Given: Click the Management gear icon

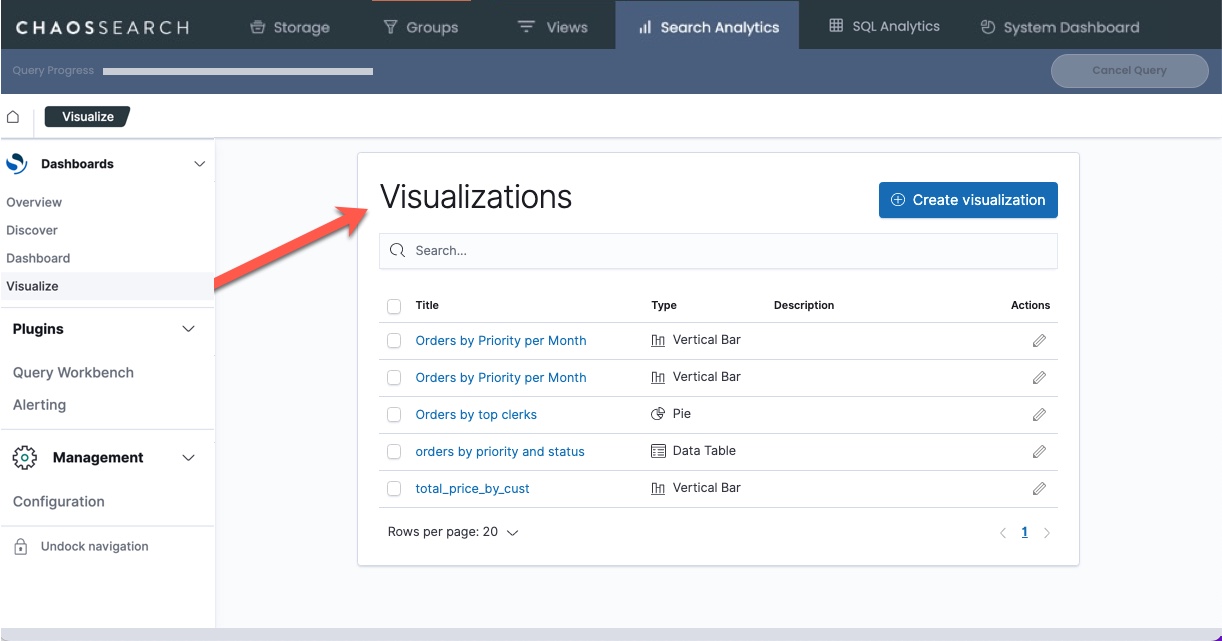Looking at the screenshot, I should coord(23,457).
